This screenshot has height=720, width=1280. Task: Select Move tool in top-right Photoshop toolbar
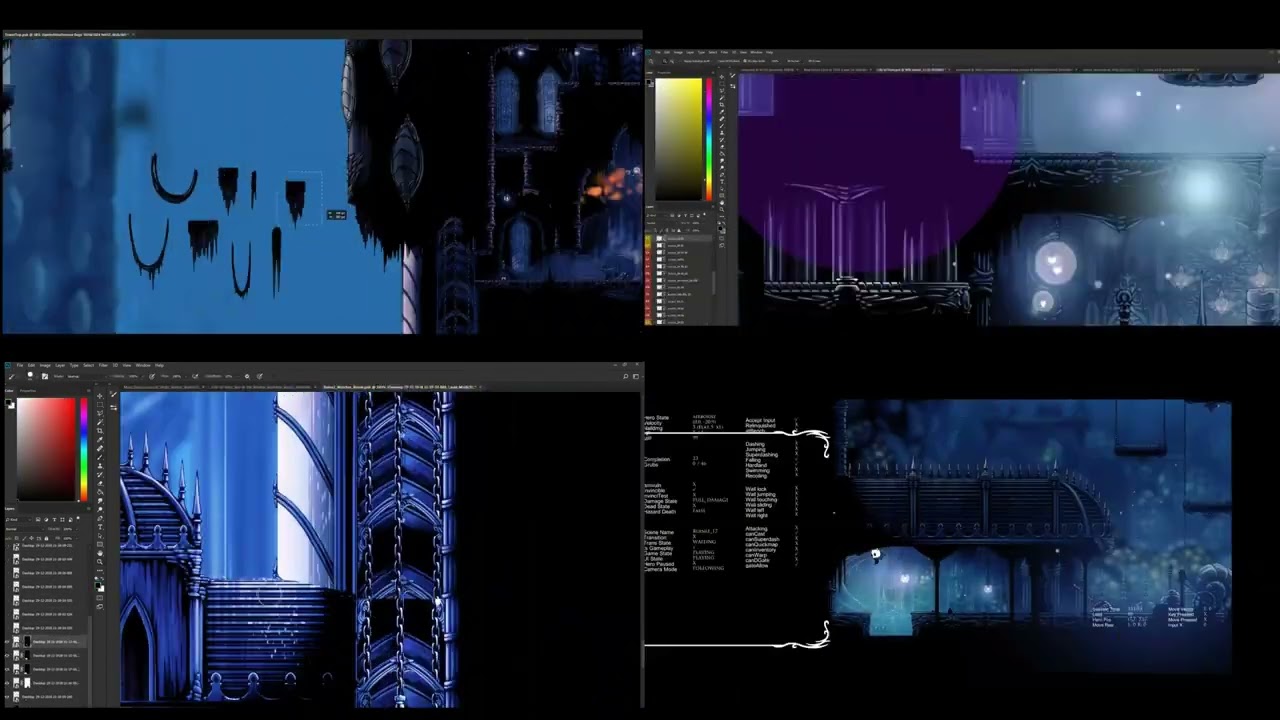[x=722, y=77]
